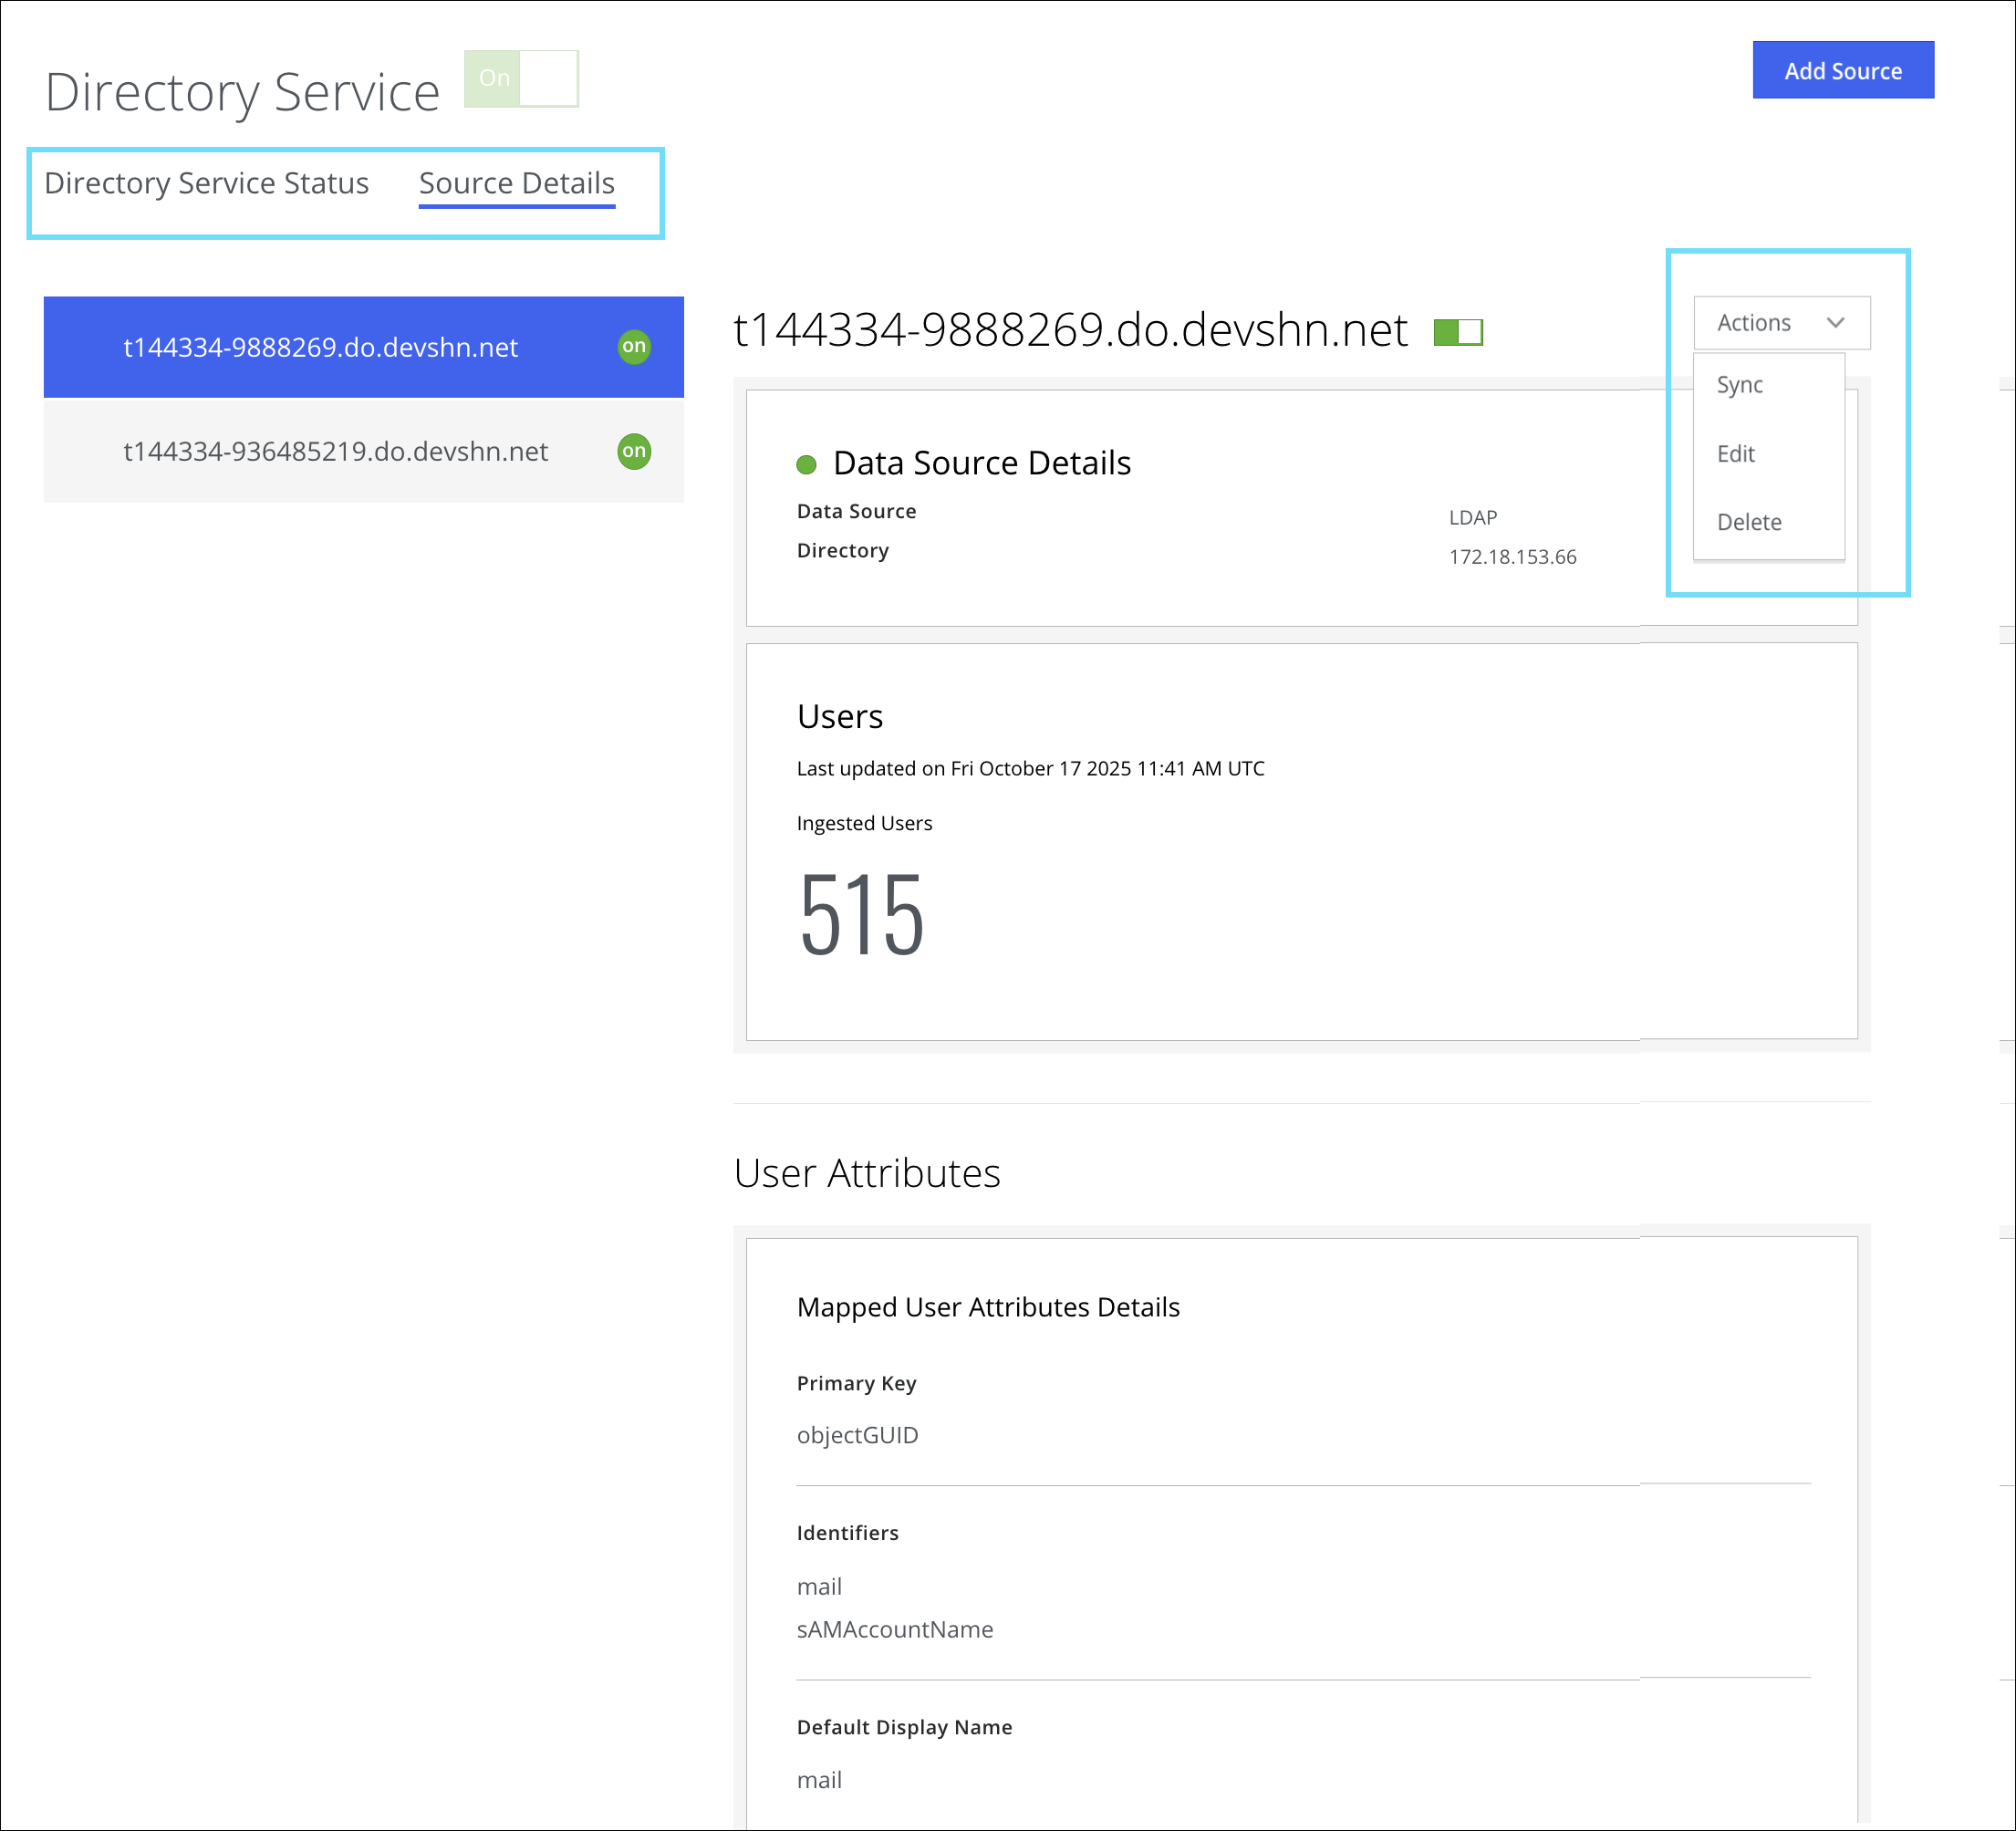This screenshot has height=1831, width=2016.
Task: Click the chevron arrow in Actions dropdown
Action: tap(1835, 323)
